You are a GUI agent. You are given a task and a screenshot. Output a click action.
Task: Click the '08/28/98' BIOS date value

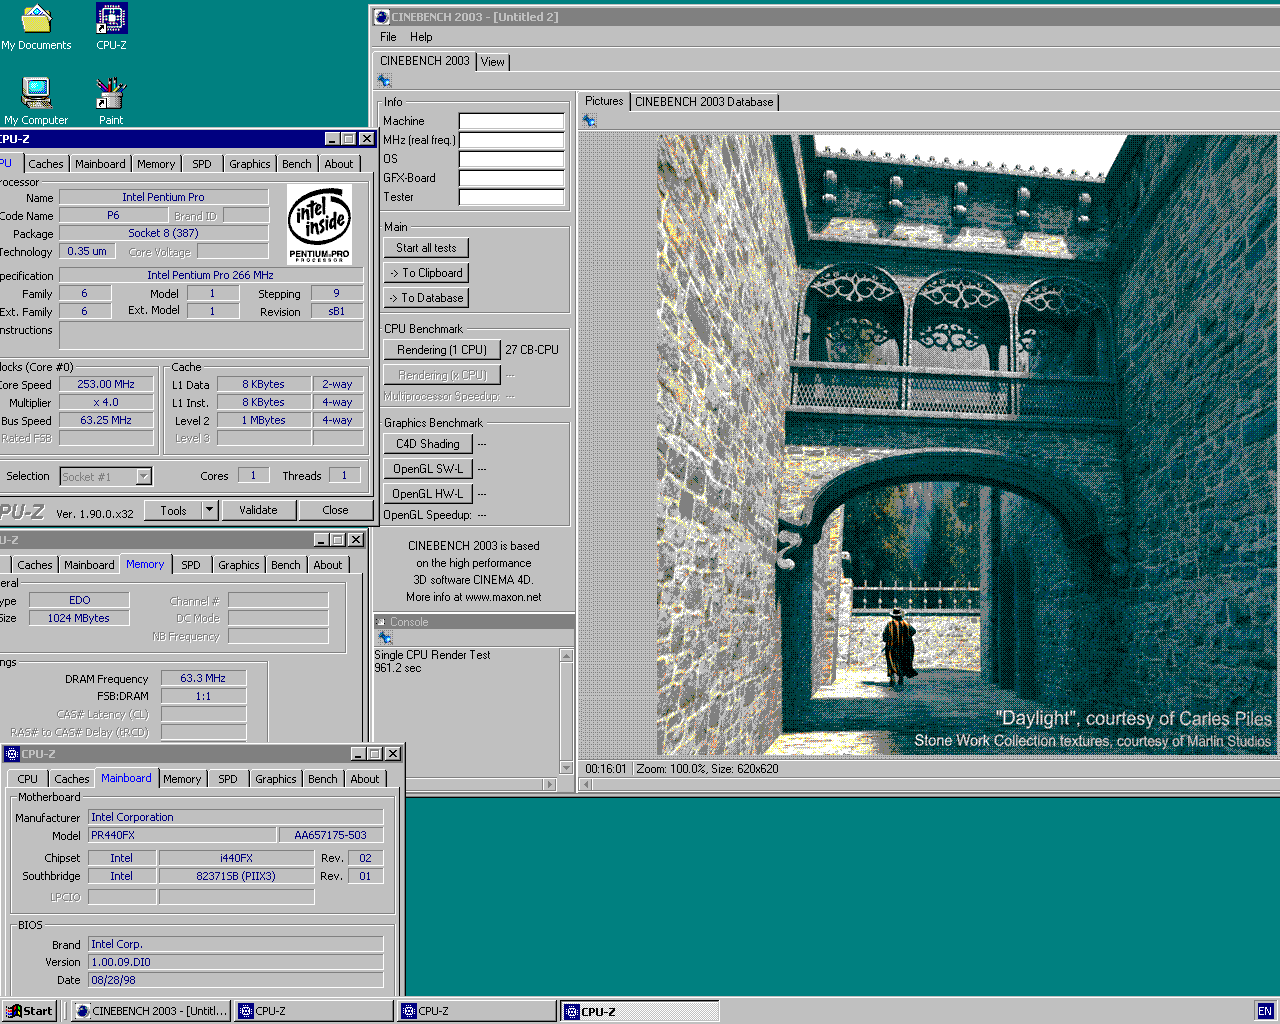click(236, 980)
